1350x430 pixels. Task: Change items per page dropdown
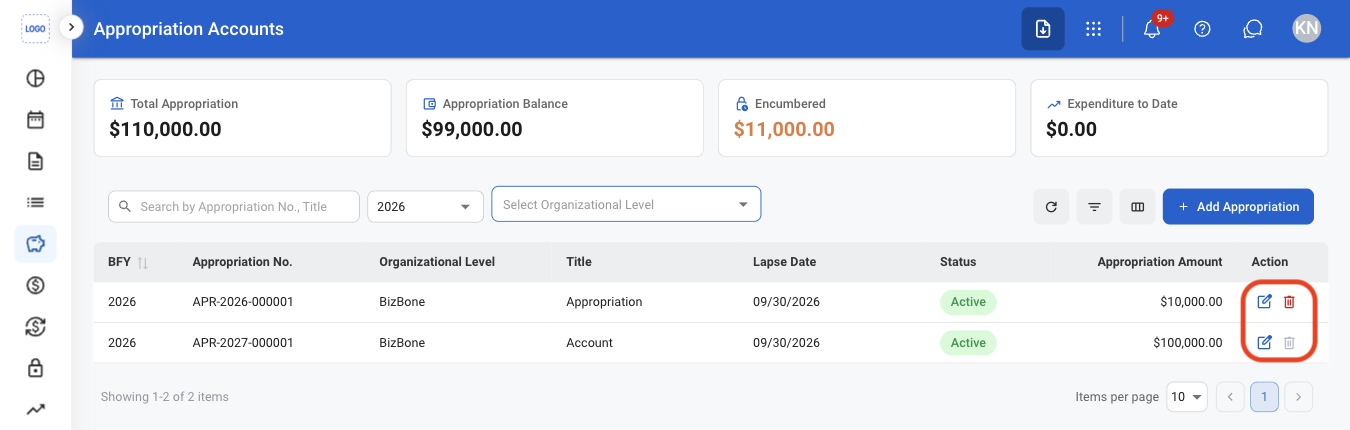point(1187,397)
